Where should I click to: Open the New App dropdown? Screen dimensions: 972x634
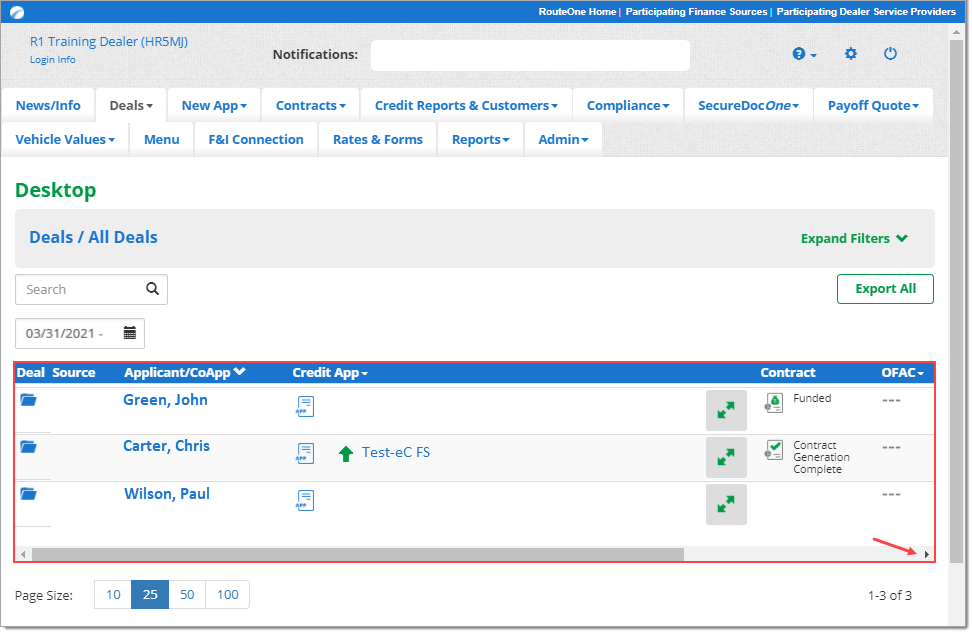point(214,105)
